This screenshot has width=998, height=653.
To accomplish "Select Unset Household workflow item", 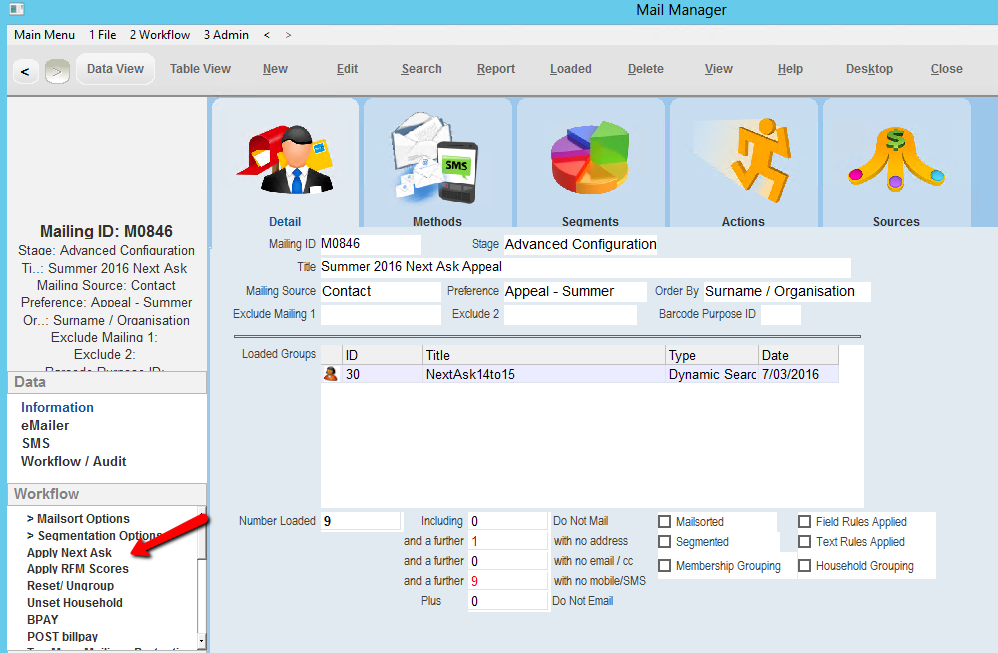I will pos(74,603).
